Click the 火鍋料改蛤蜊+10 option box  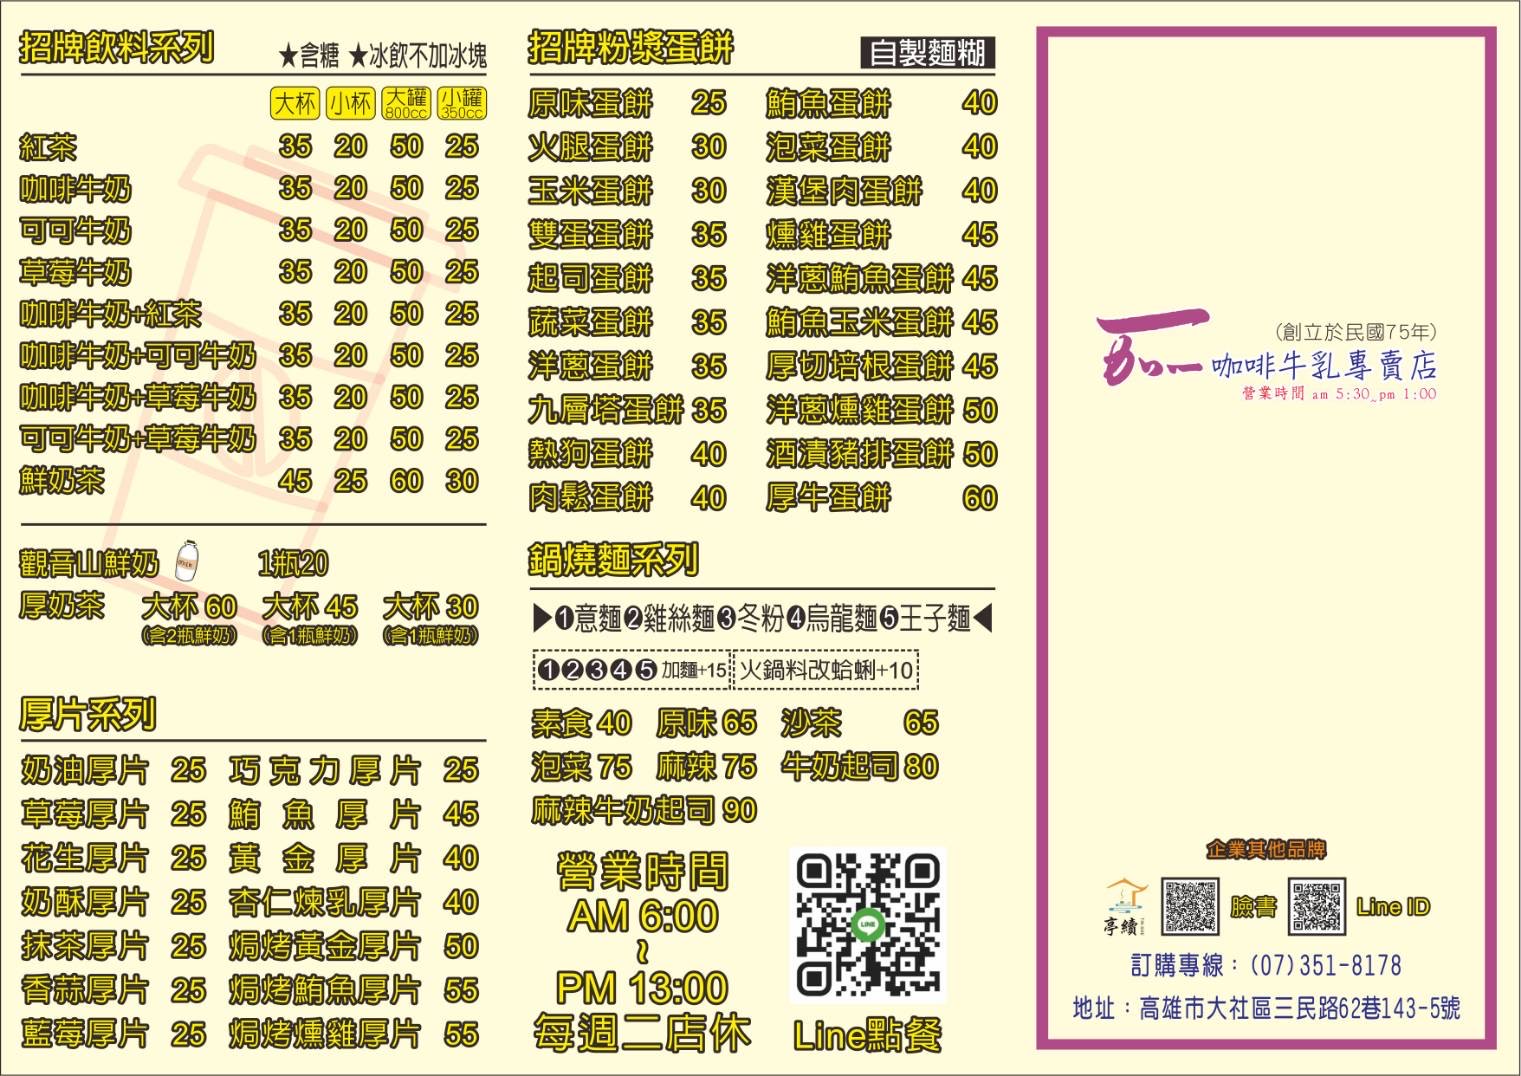pos(826,670)
